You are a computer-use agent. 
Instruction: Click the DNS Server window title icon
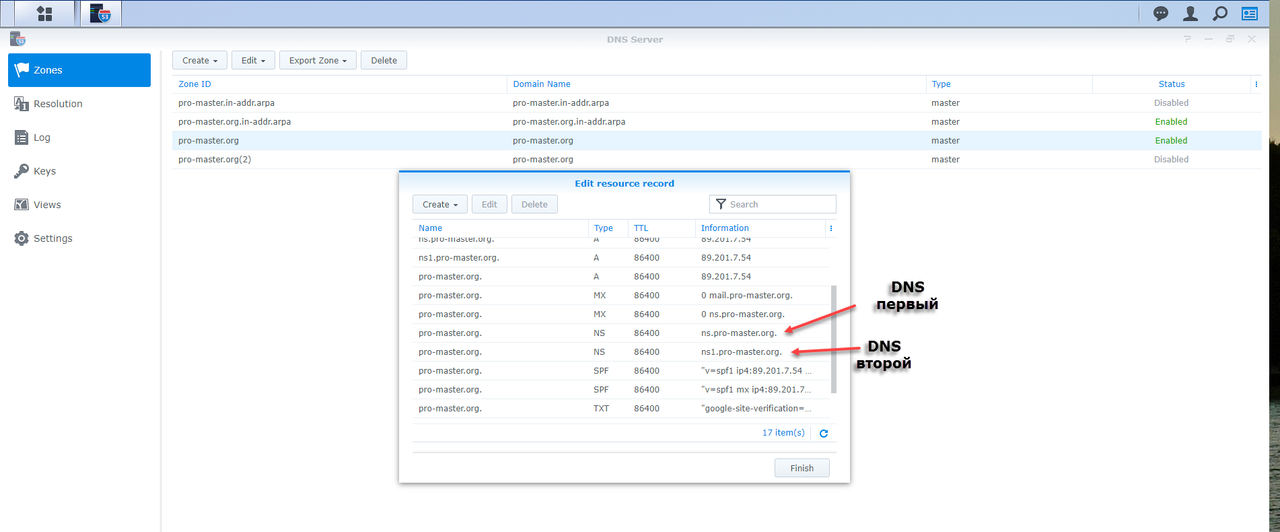[17, 39]
